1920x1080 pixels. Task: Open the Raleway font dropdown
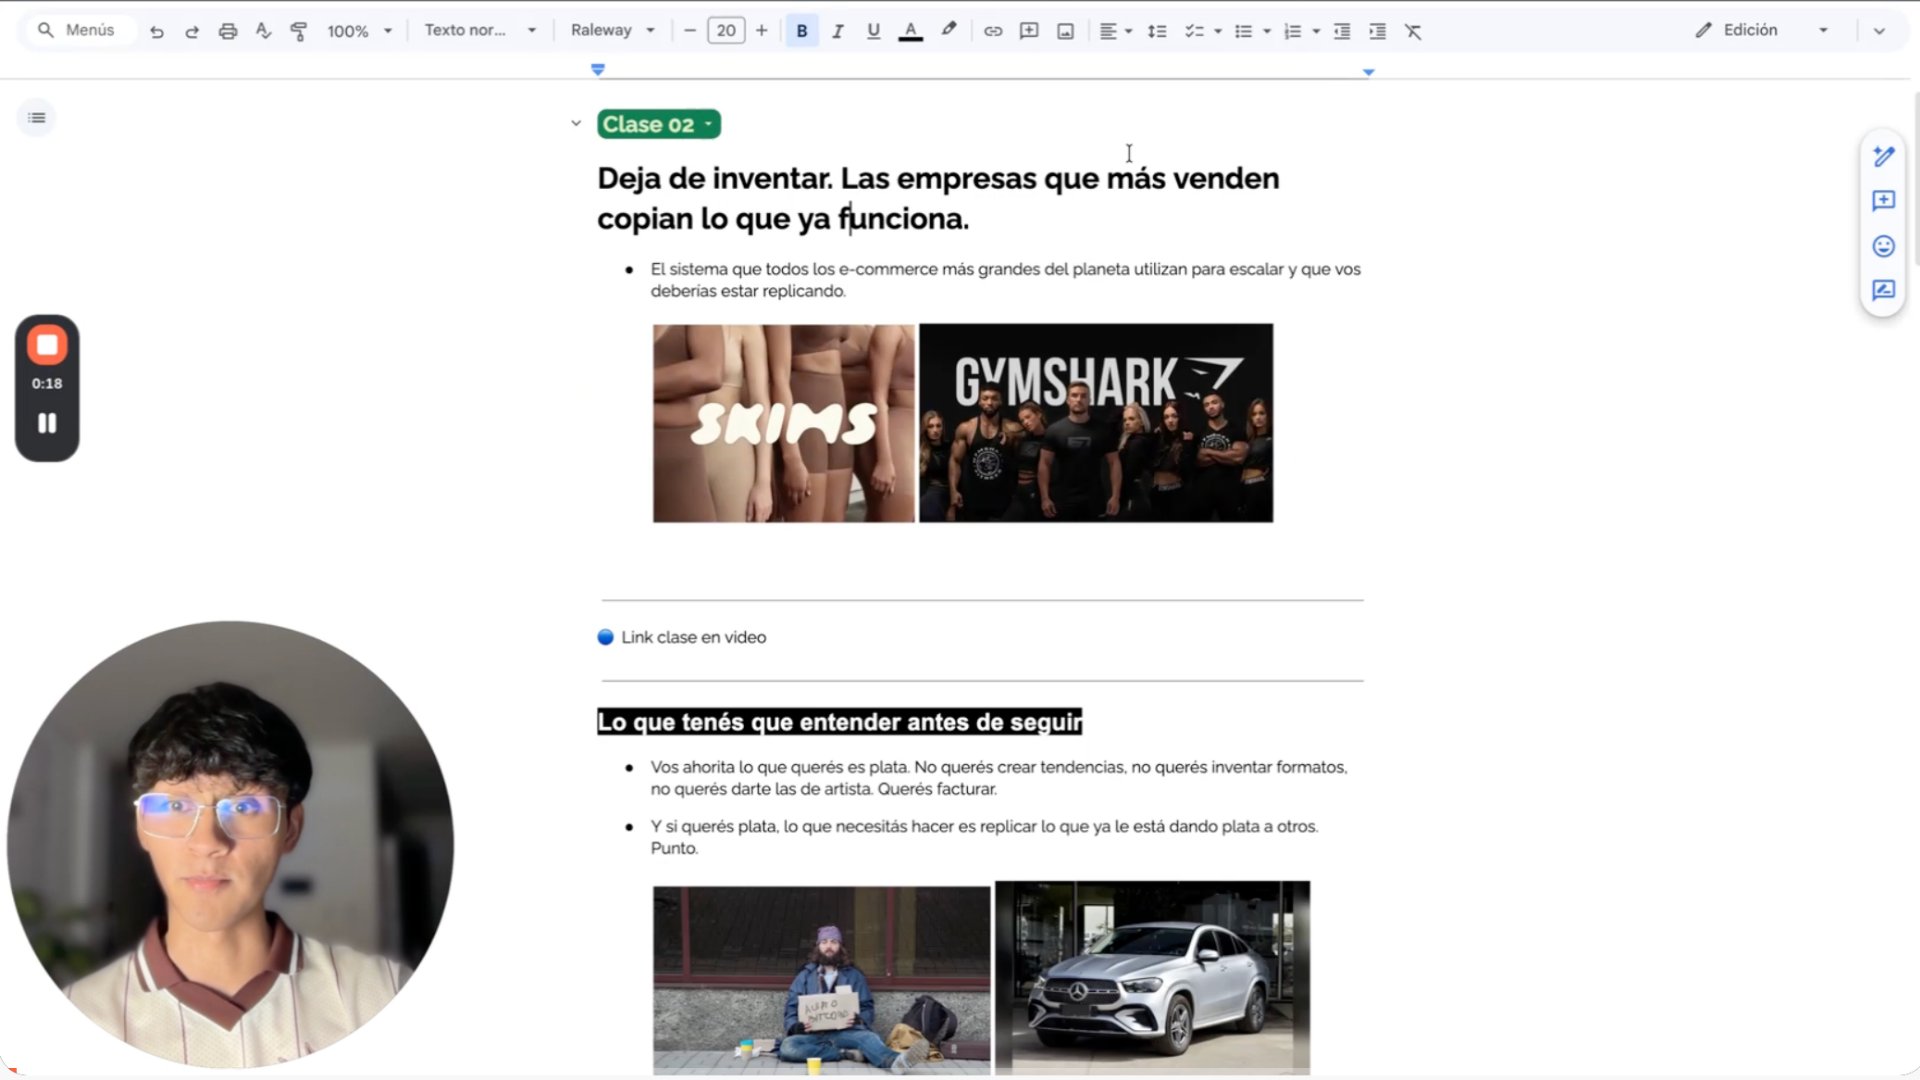tap(613, 30)
